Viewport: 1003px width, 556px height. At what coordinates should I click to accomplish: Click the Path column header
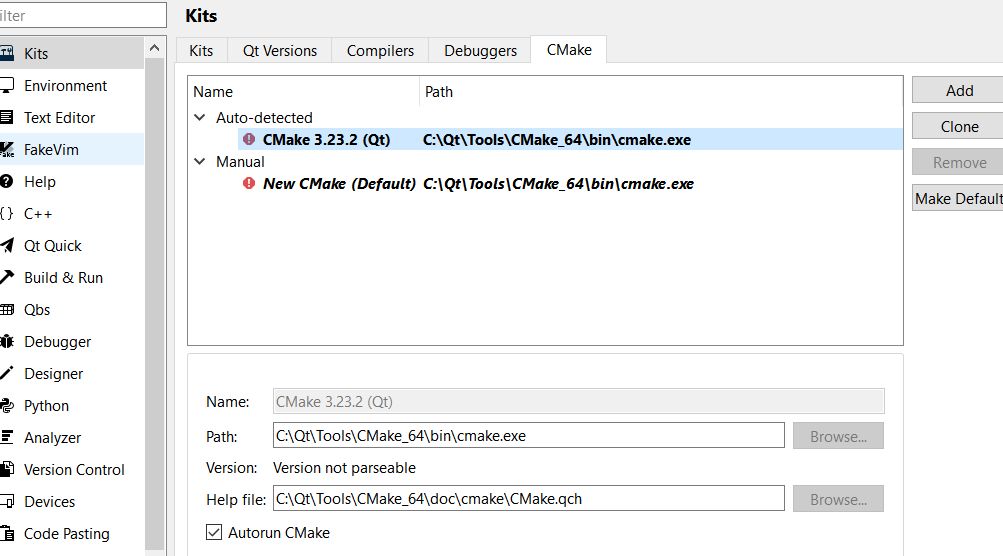661,91
